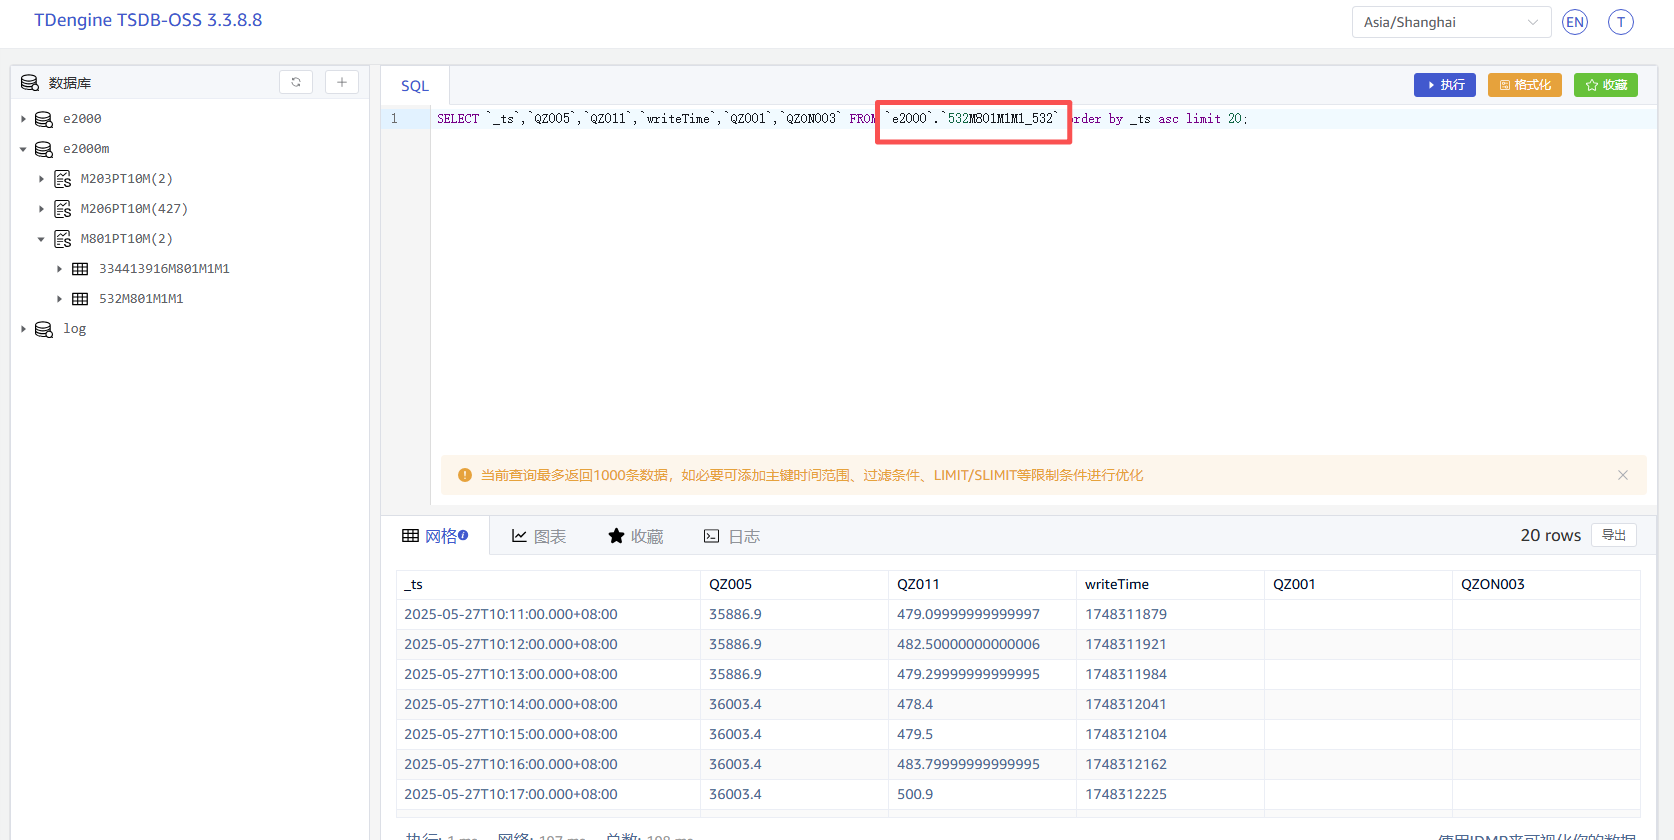Click the 执行 run button
Screen dimensions: 1674x840
click(1444, 85)
